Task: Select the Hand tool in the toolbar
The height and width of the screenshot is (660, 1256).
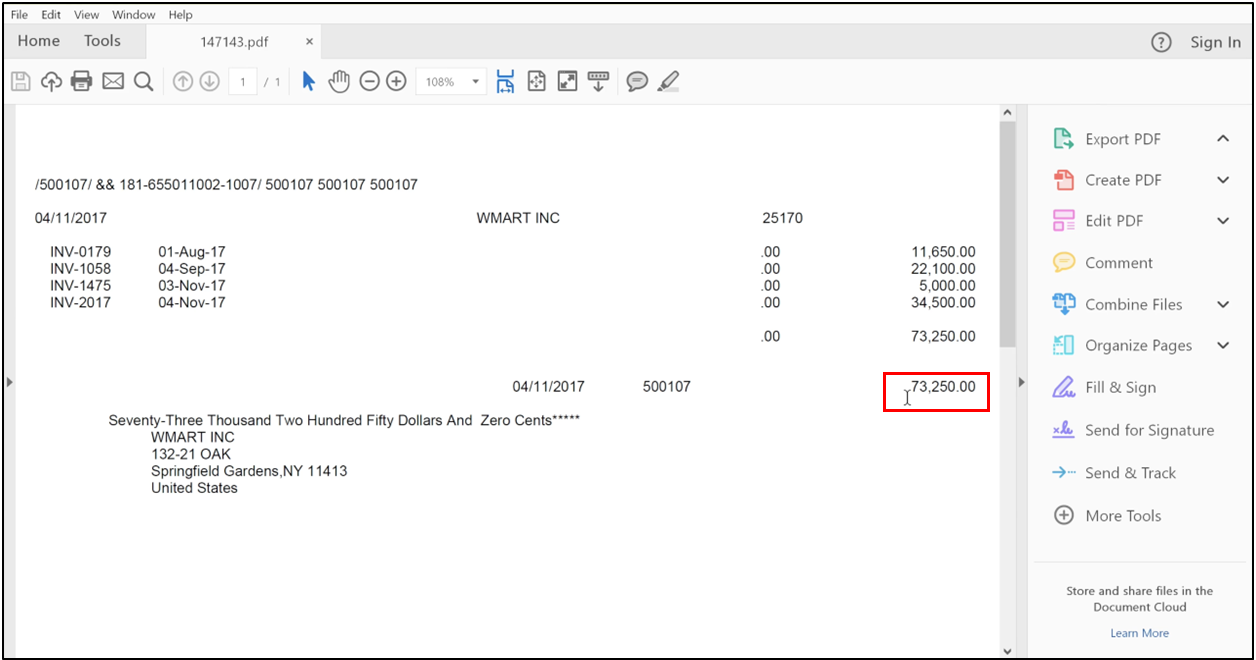Action: click(339, 81)
